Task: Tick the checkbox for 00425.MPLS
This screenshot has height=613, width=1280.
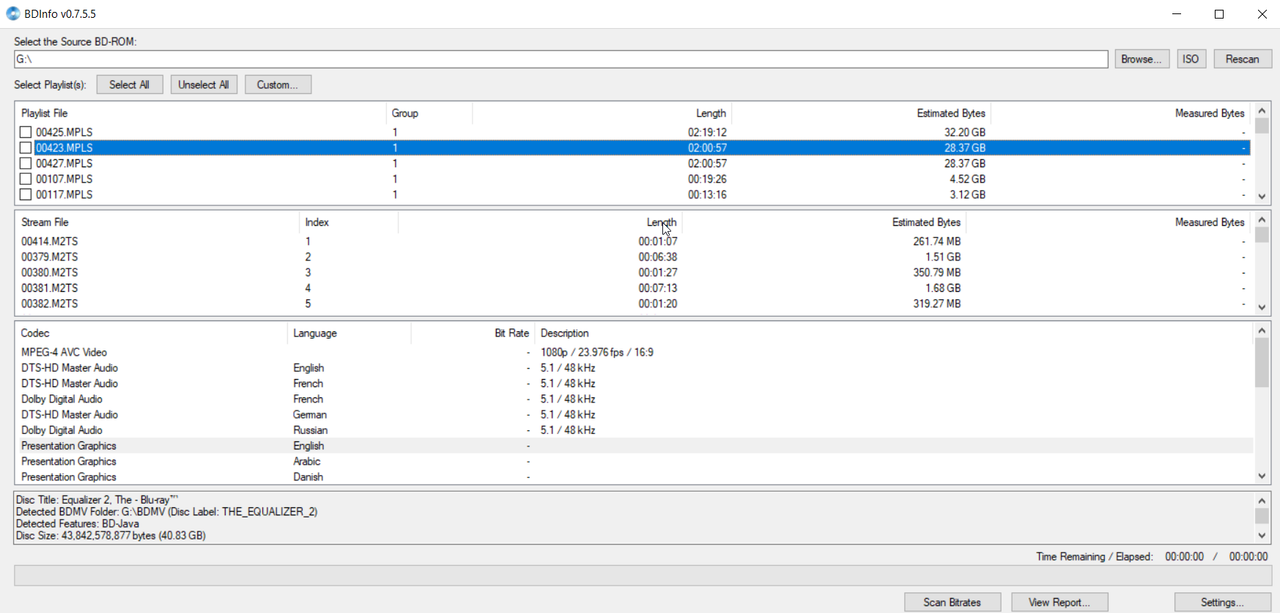Action: point(26,132)
